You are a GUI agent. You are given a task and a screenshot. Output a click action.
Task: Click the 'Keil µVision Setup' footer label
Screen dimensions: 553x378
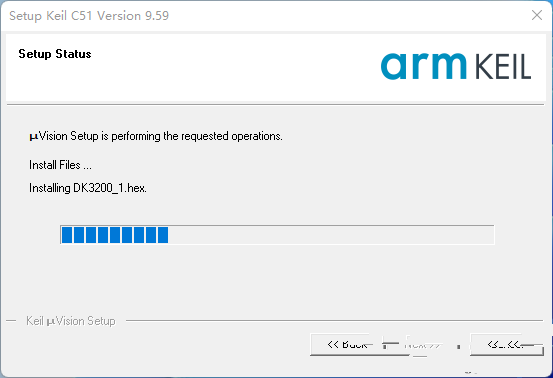coord(71,321)
